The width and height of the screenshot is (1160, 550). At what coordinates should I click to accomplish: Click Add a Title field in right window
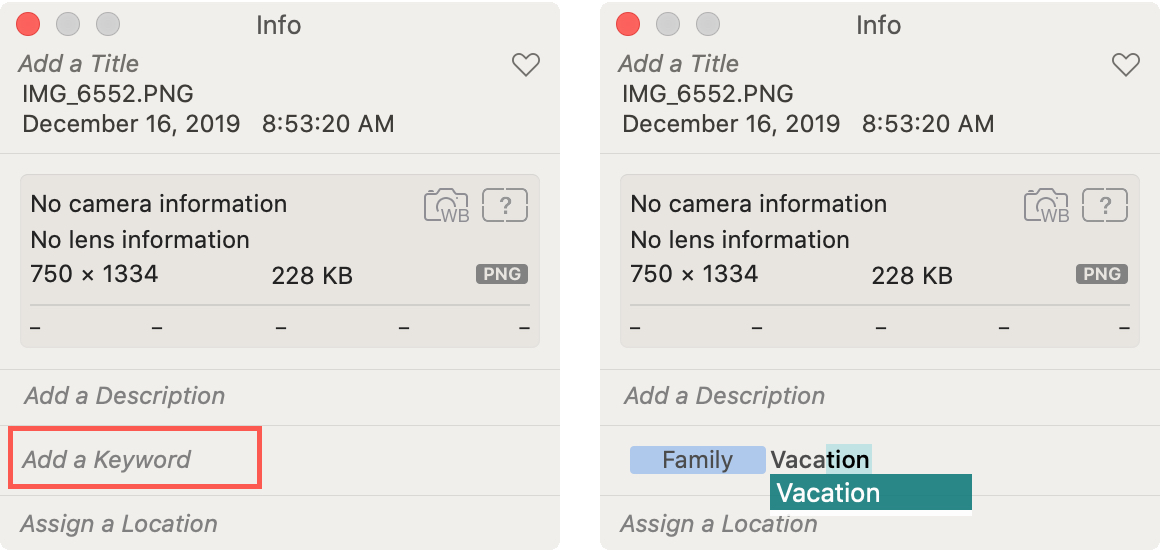coord(678,64)
